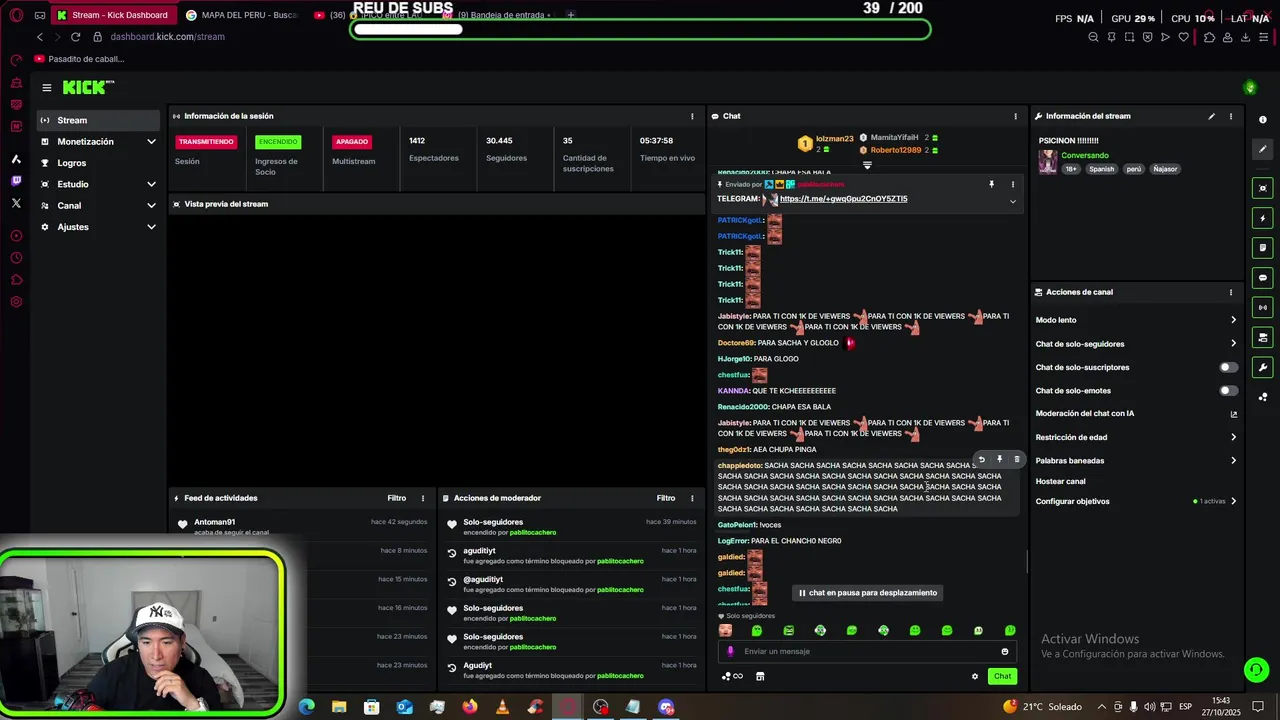
Task: Expand the Monetización menu
Action: tap(98, 142)
